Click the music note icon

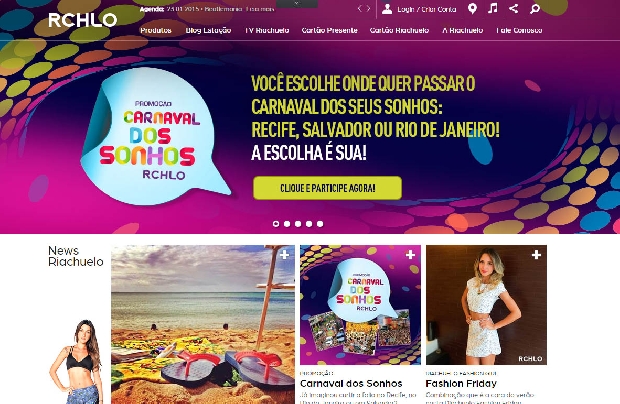493,8
